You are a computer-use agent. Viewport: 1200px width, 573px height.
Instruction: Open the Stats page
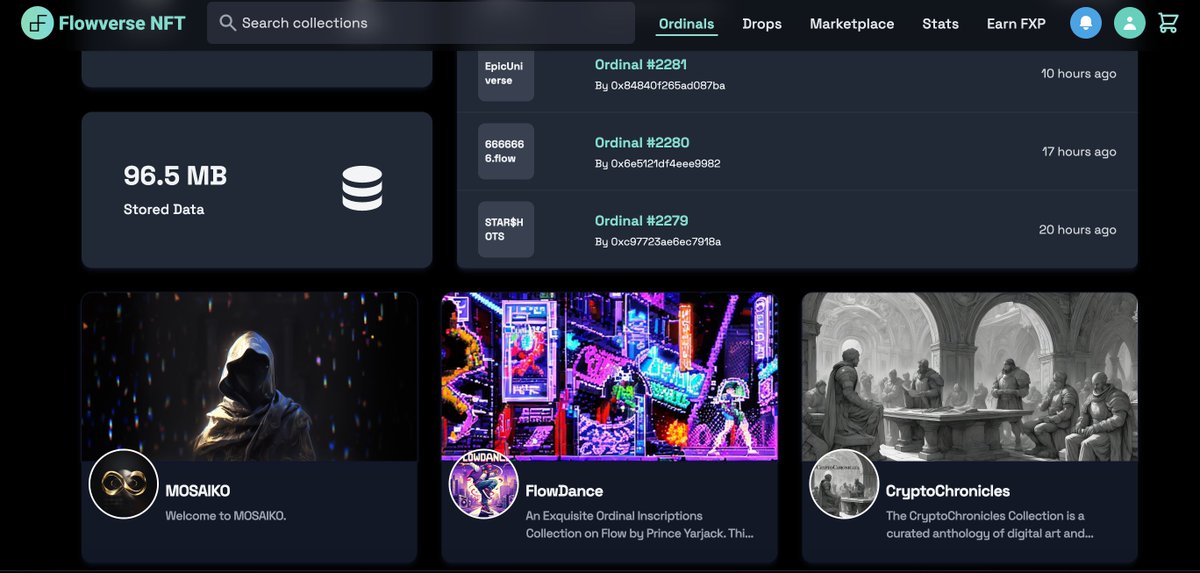(x=940, y=23)
